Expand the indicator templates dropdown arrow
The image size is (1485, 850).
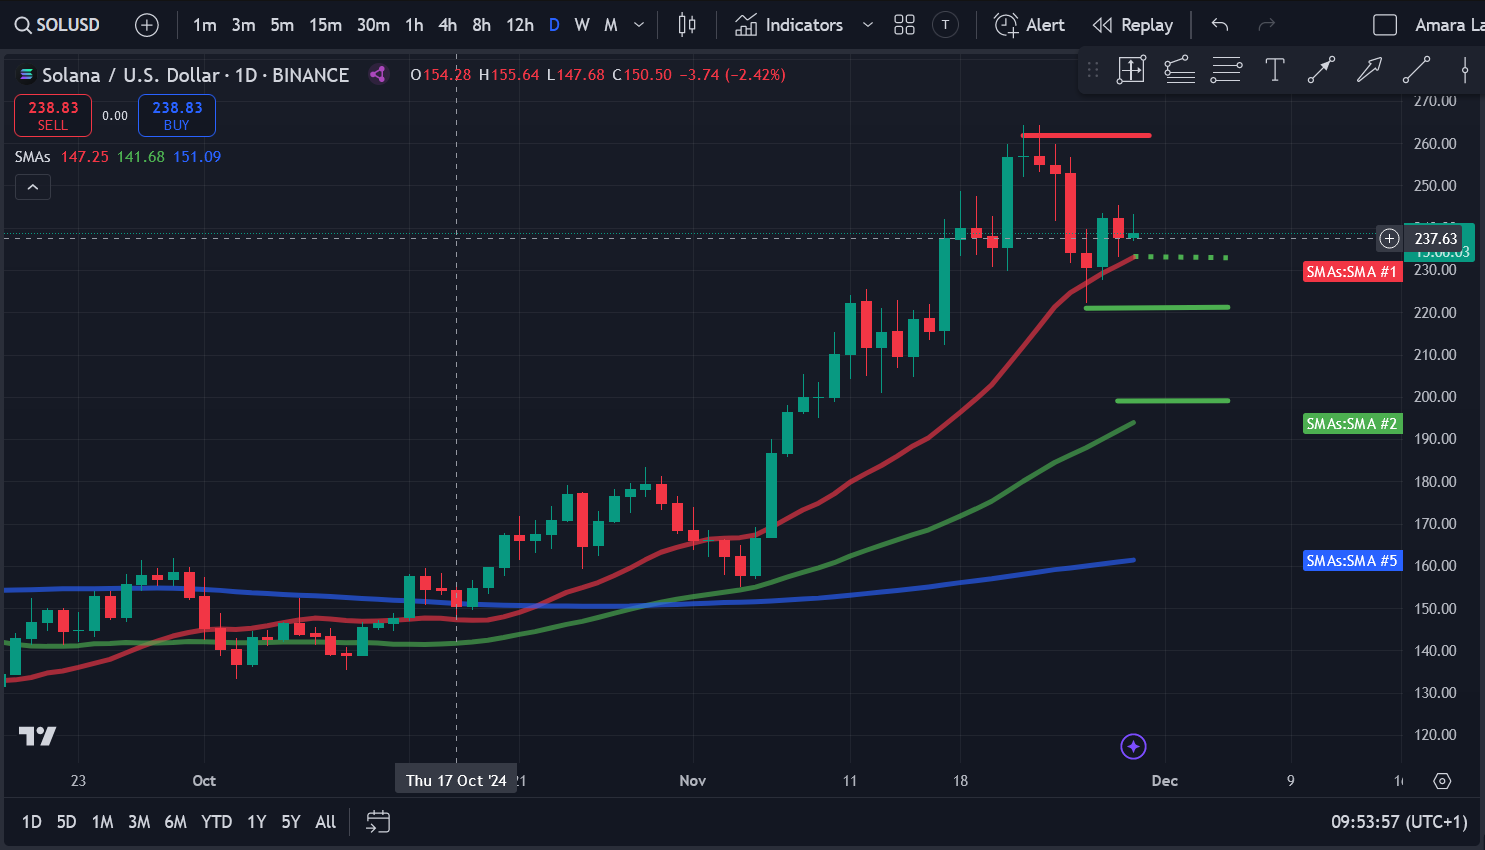tap(868, 25)
